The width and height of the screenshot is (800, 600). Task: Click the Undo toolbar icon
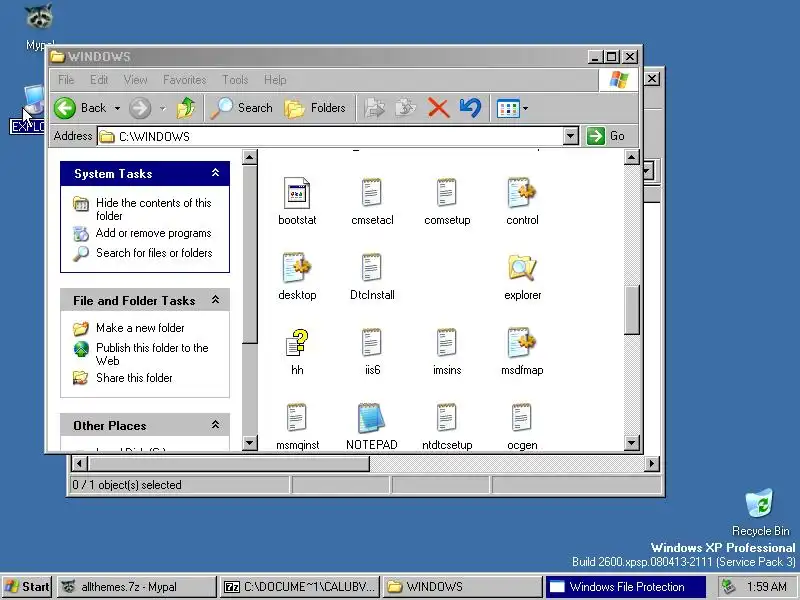pos(470,108)
